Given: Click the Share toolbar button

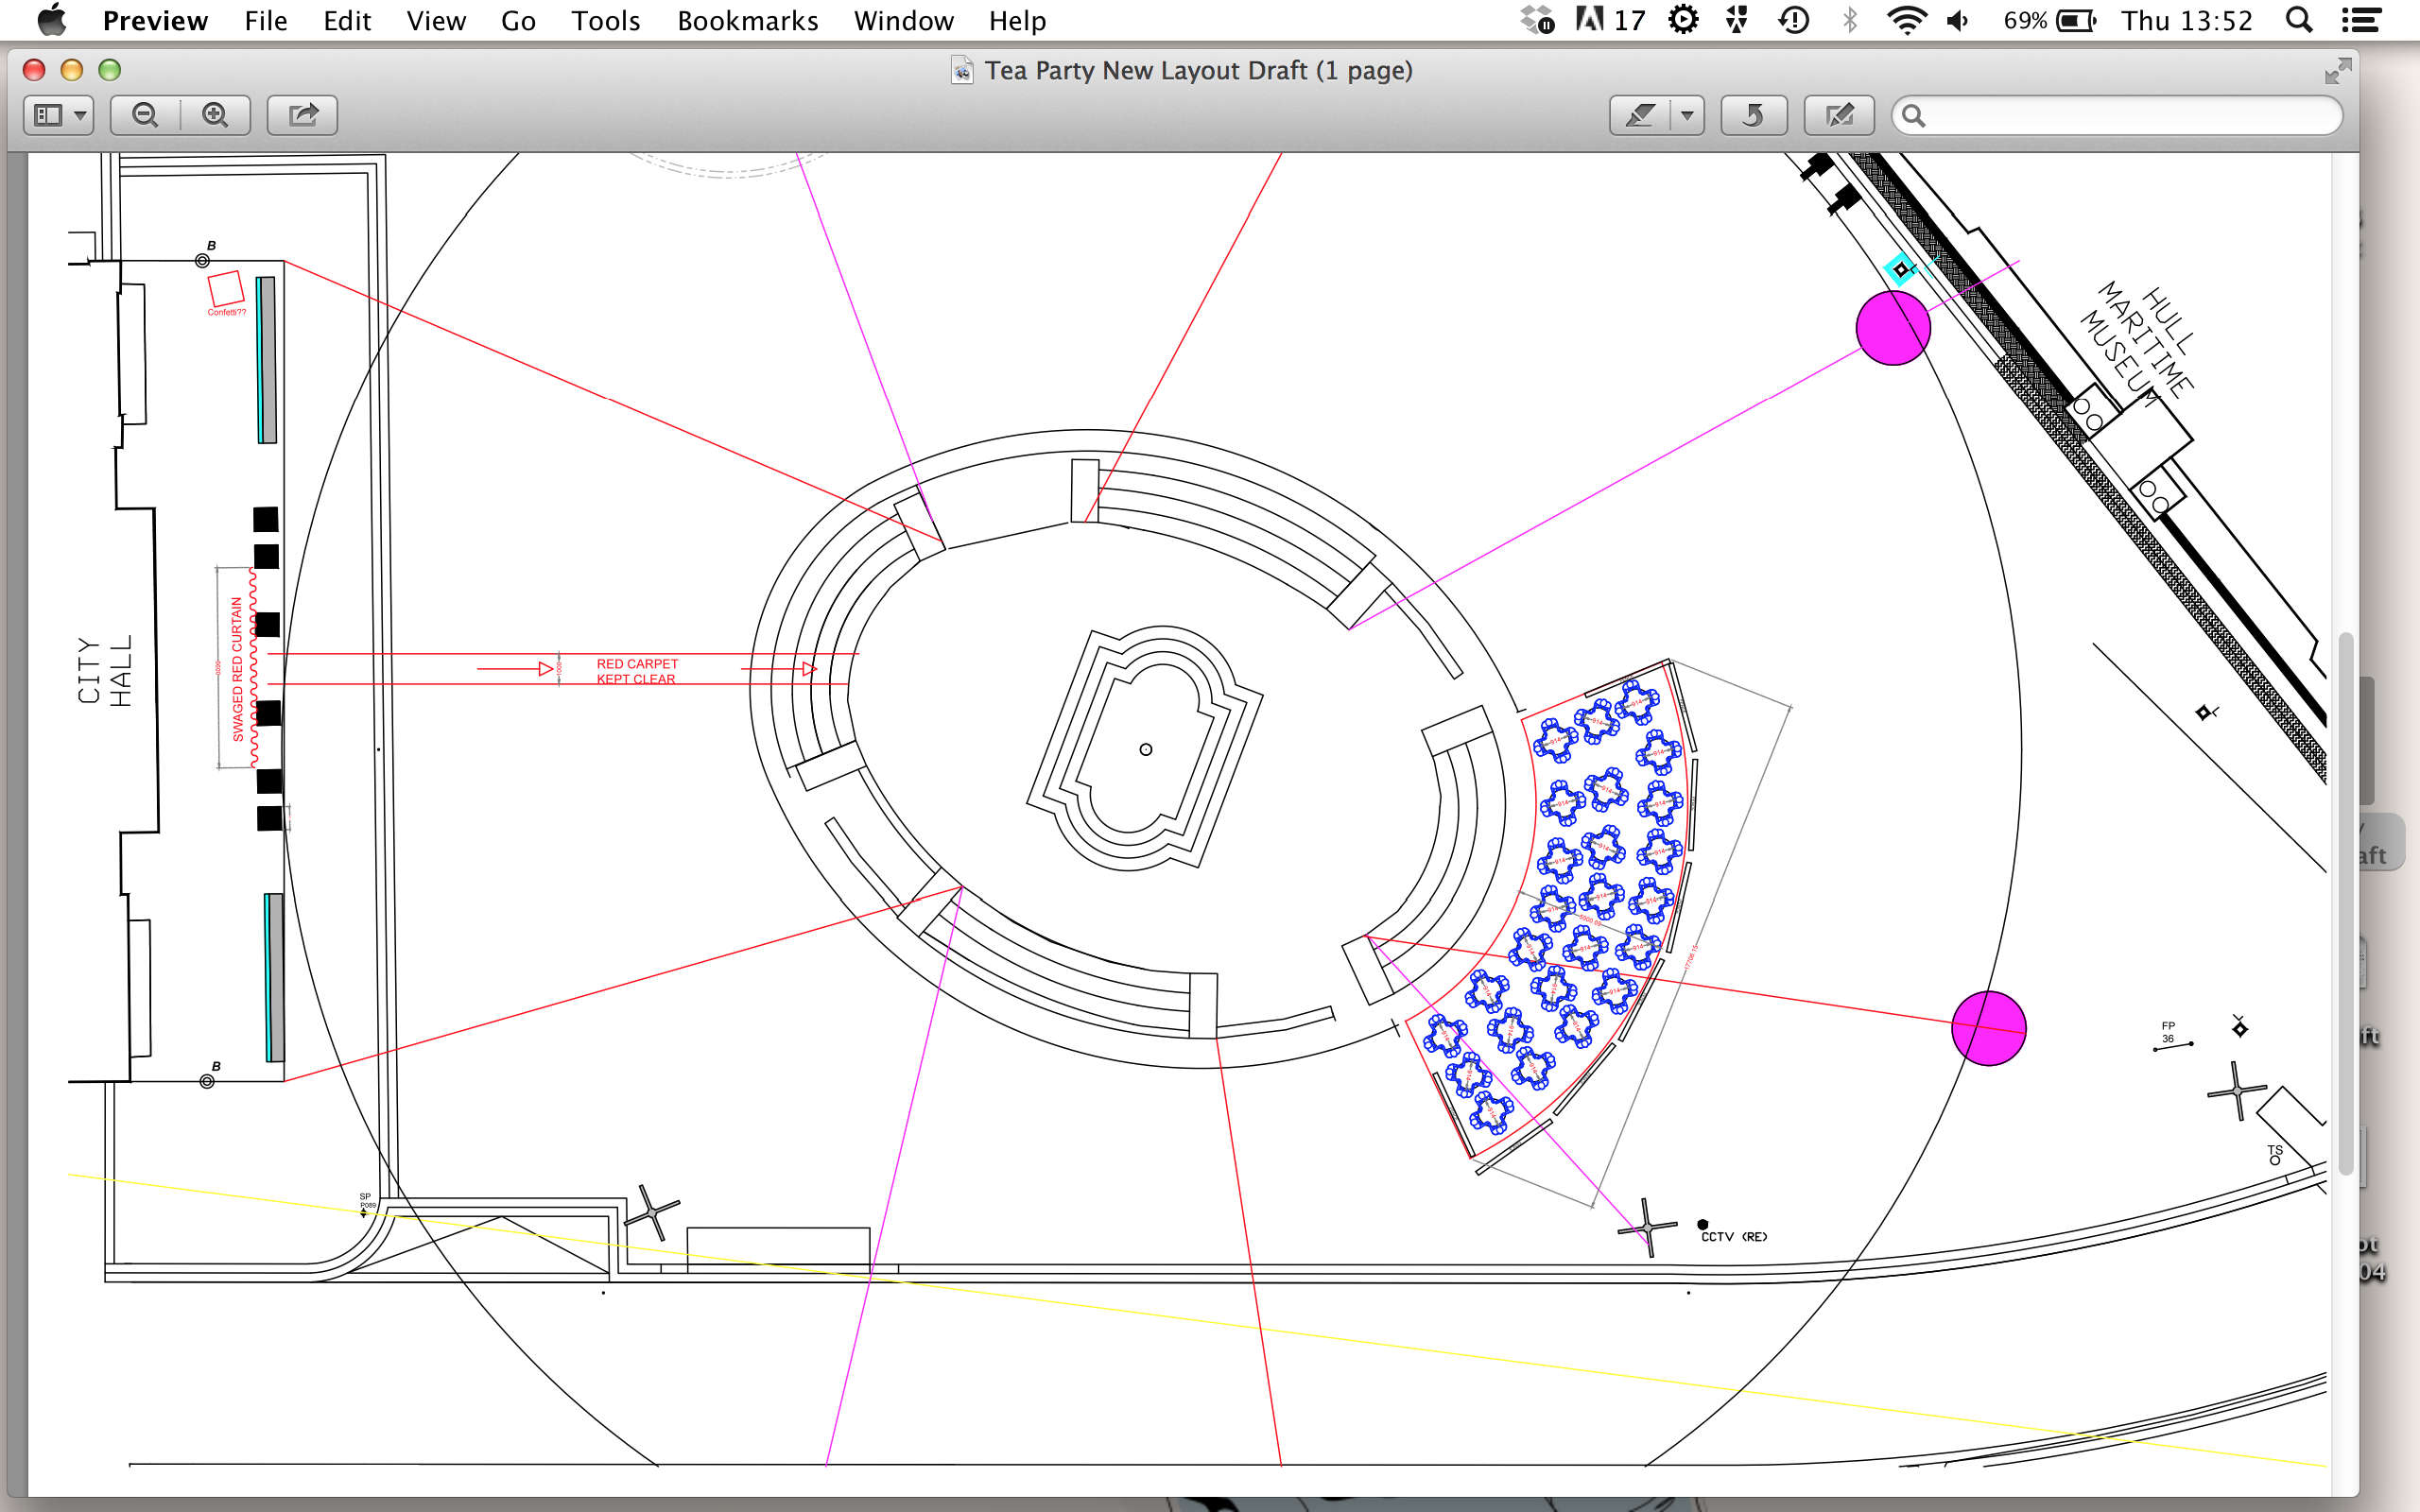Looking at the screenshot, I should tap(302, 115).
